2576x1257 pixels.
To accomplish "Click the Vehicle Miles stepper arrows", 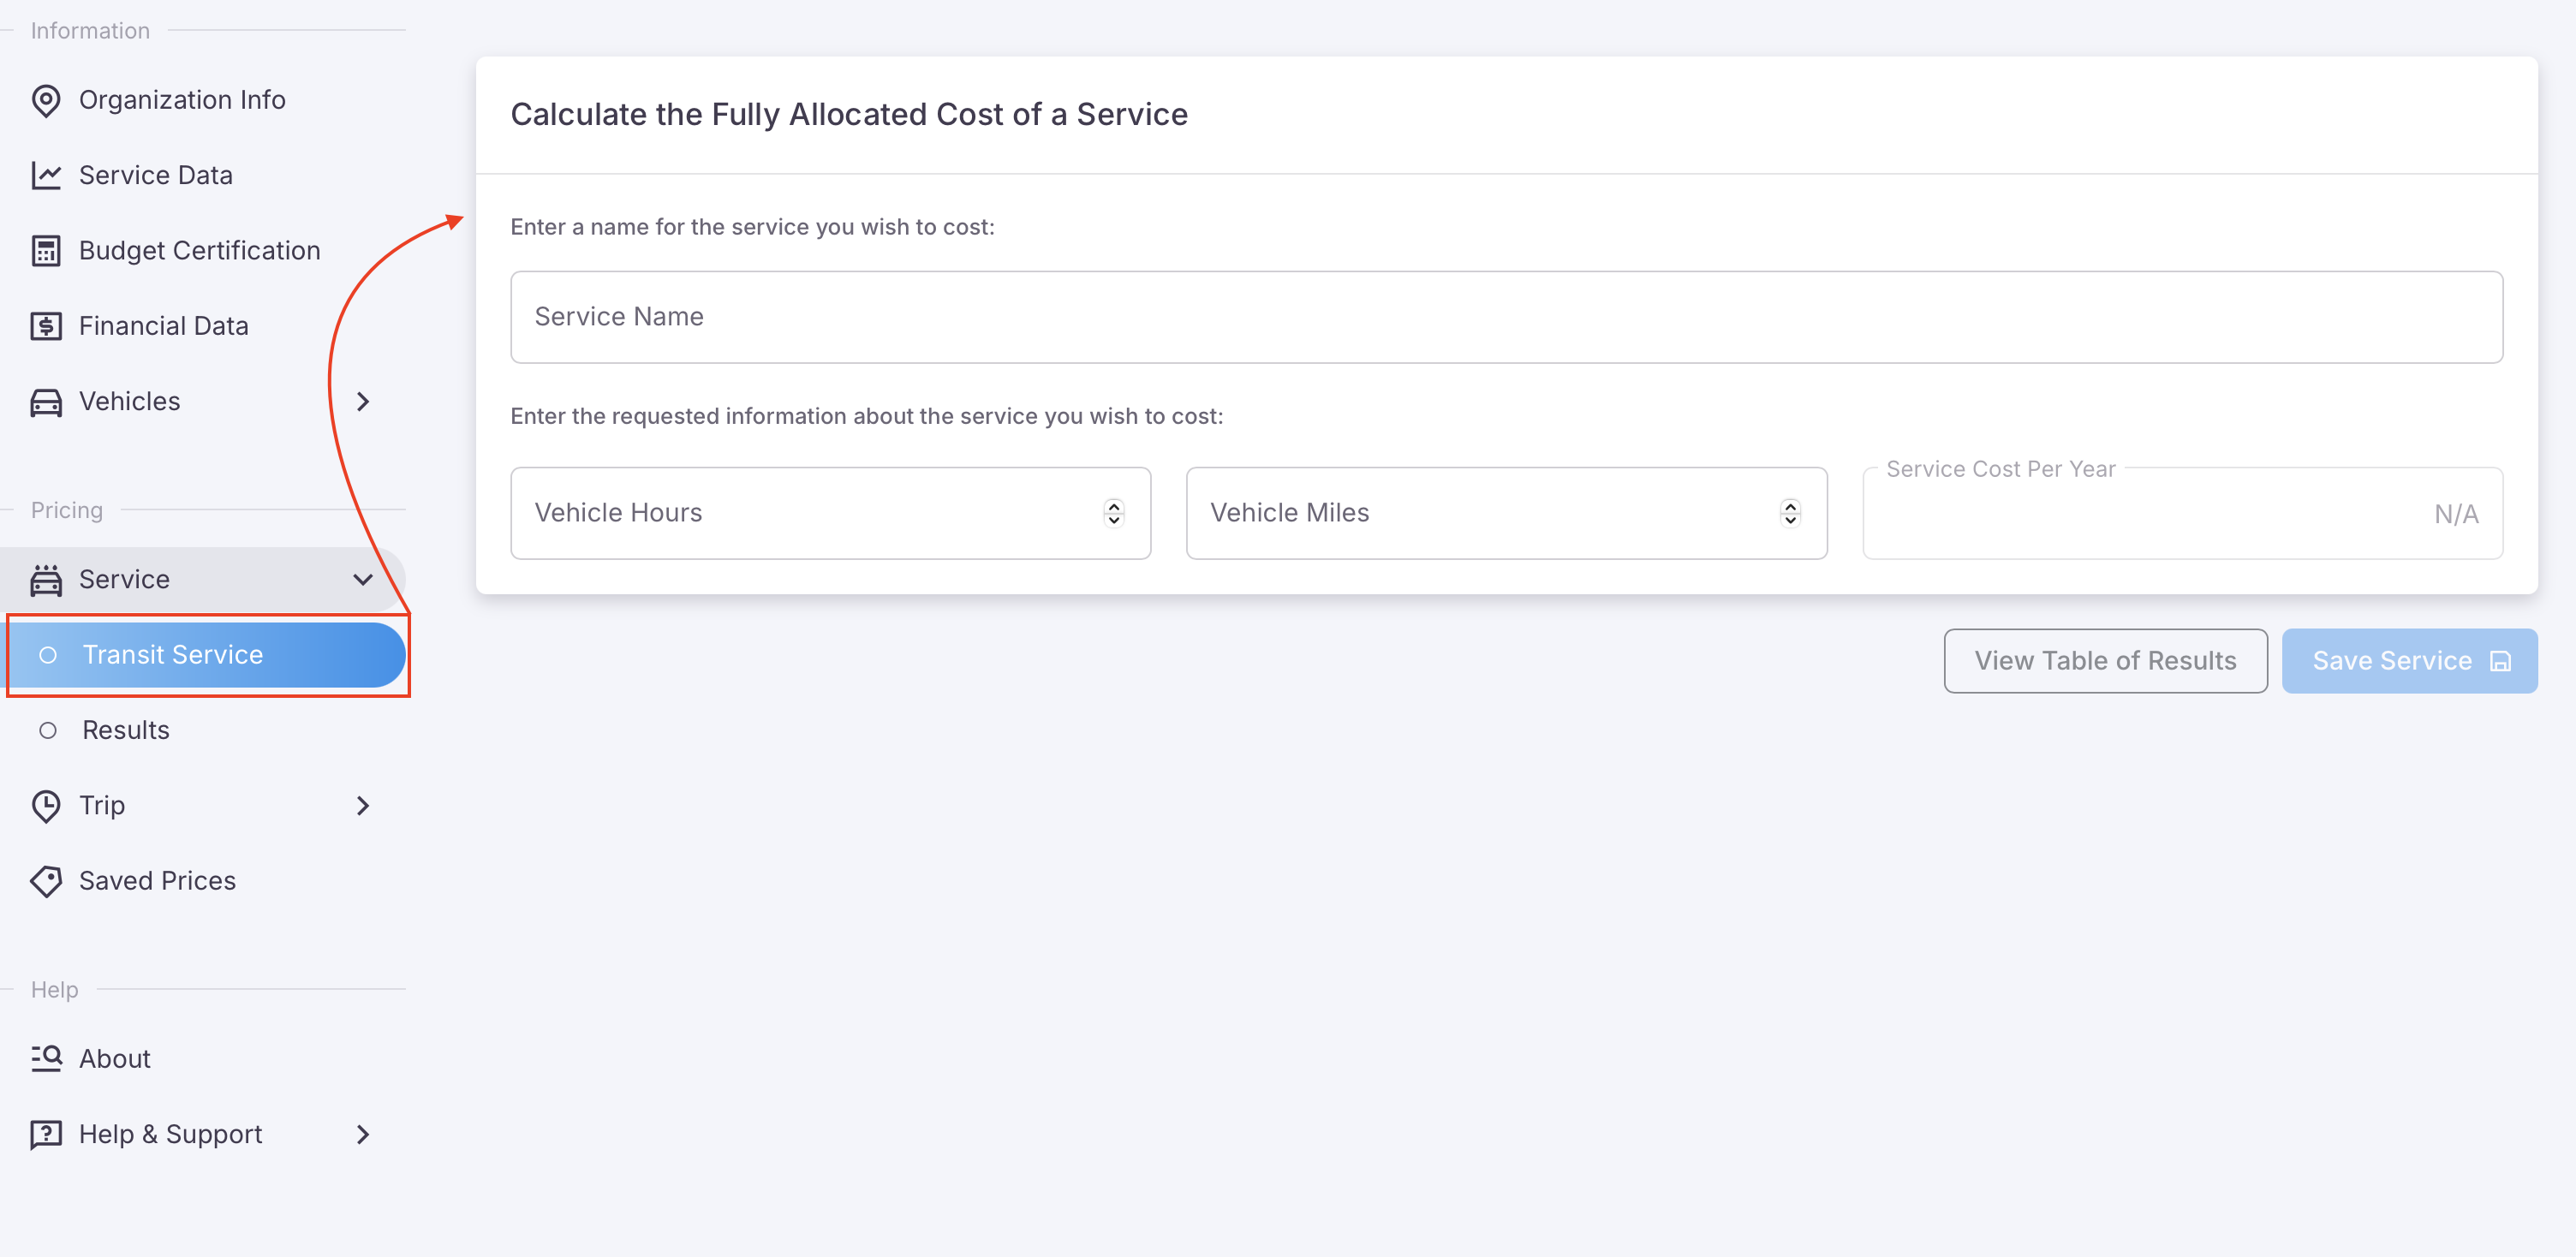I will coord(1790,513).
